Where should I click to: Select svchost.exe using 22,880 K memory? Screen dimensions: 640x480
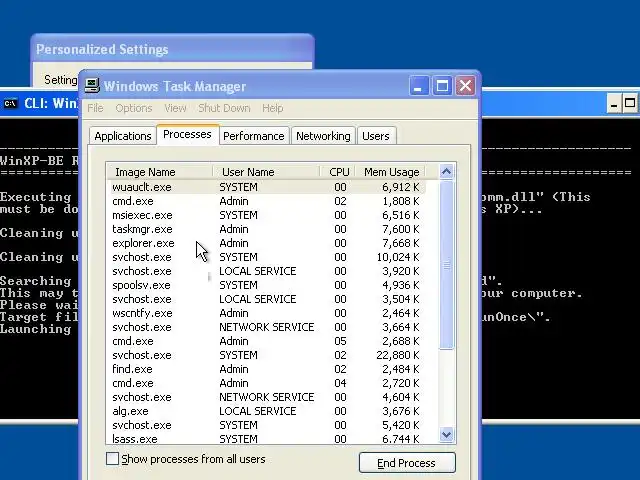pos(268,355)
